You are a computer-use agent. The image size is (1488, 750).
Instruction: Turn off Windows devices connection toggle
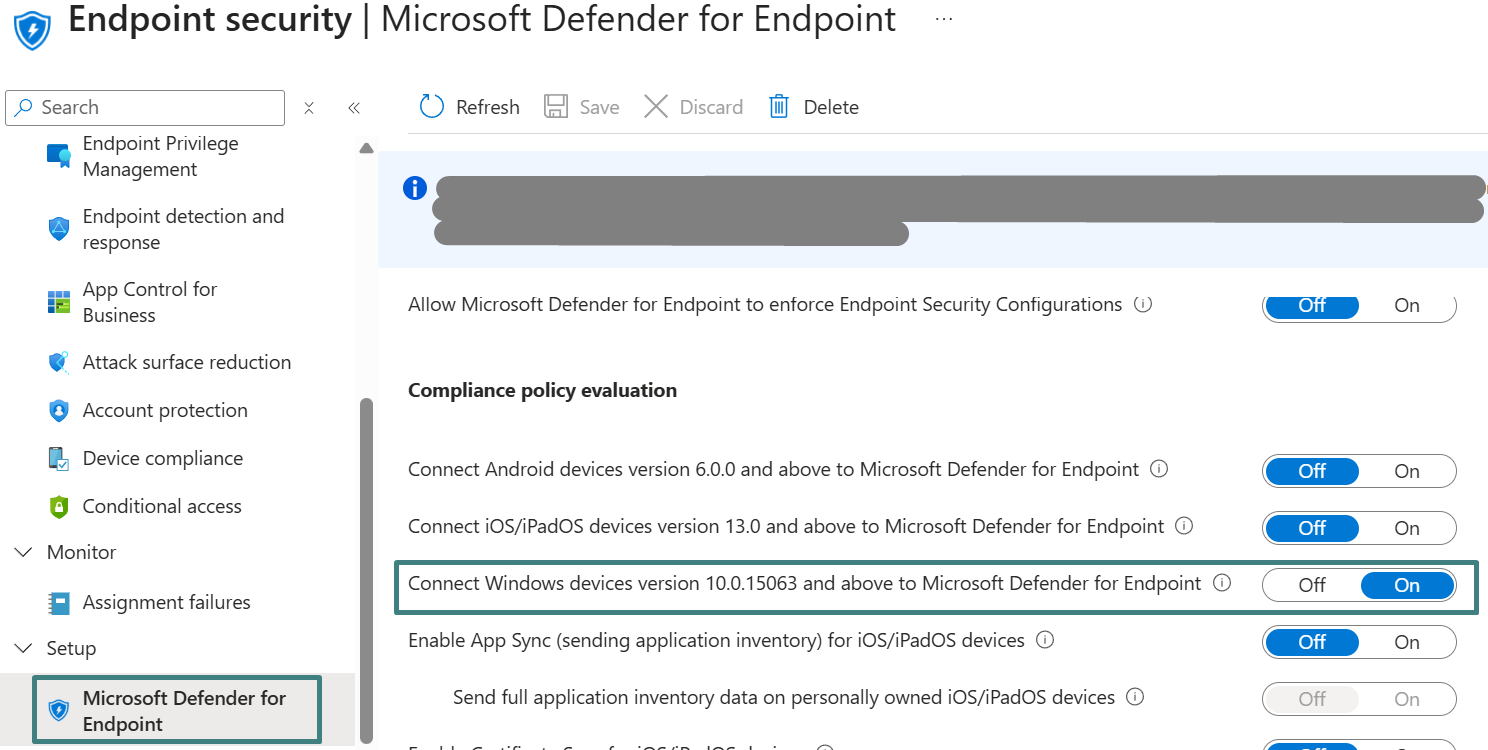(1312, 585)
